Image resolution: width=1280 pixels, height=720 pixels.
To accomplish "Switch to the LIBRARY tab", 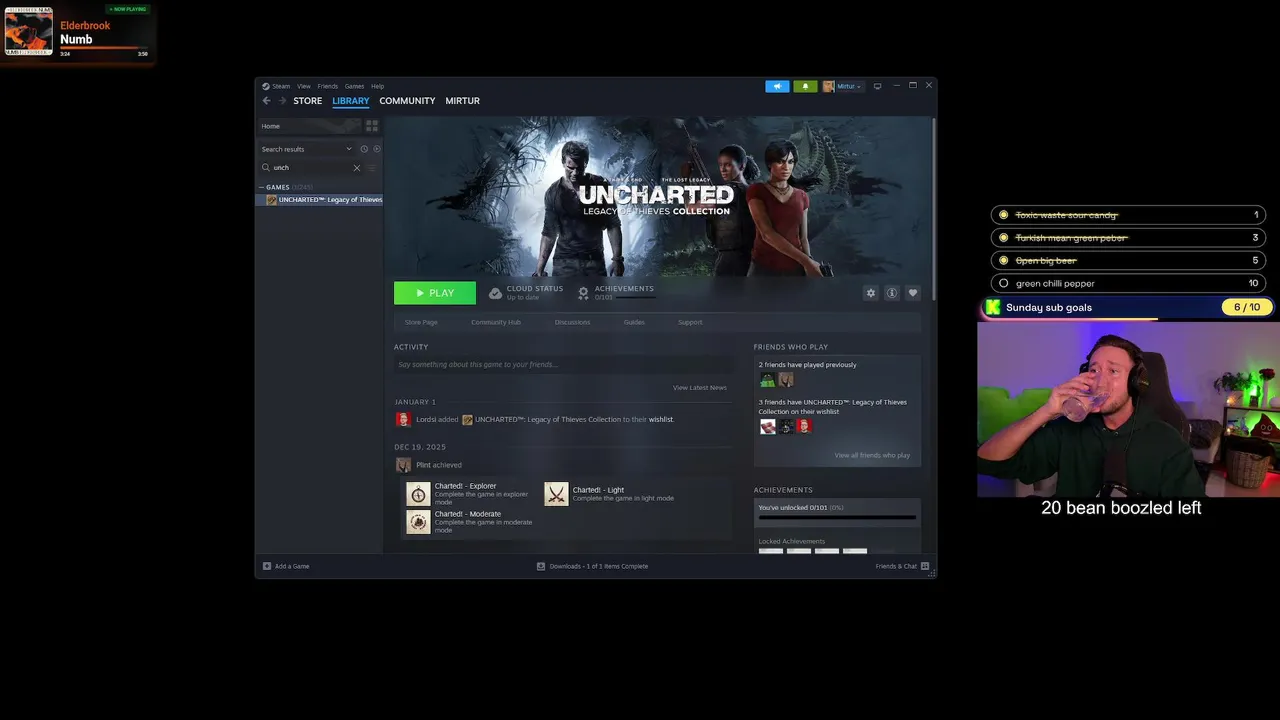I will (x=351, y=101).
